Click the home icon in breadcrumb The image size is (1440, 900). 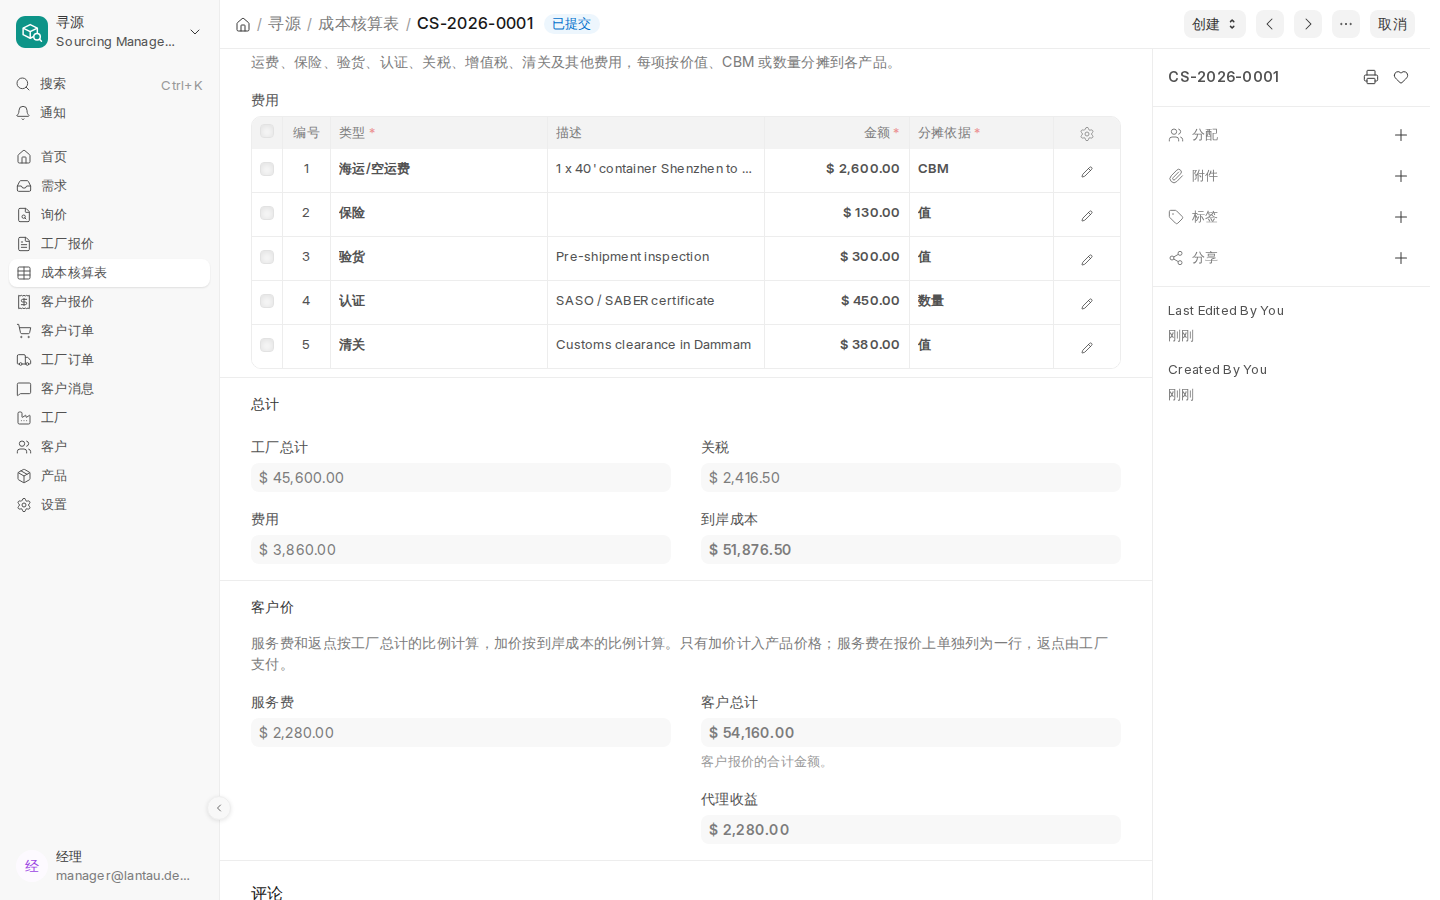[x=243, y=24]
